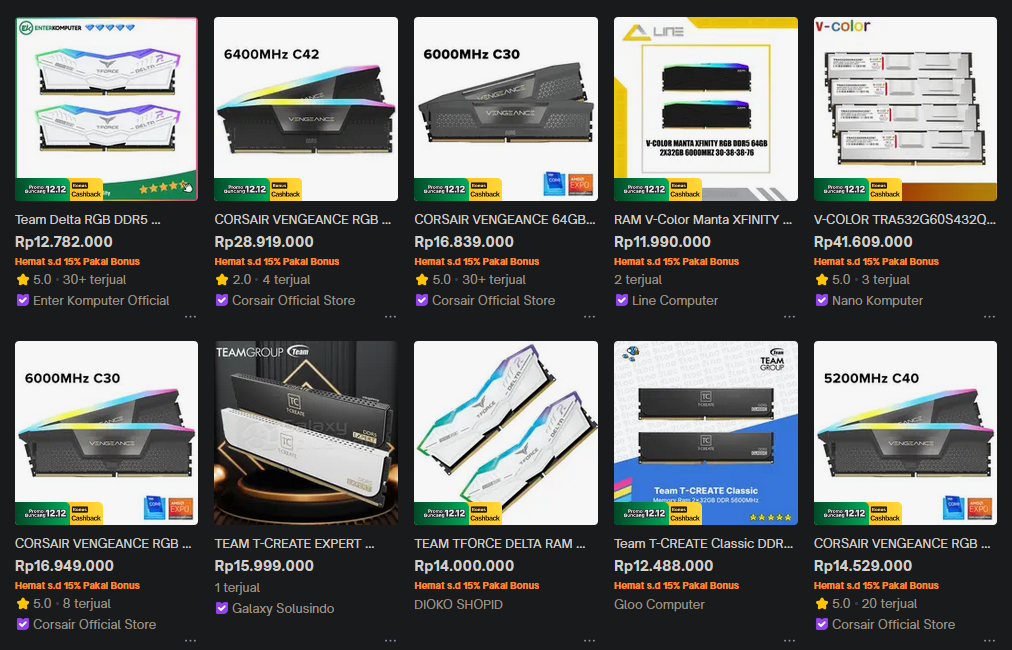The width and height of the screenshot is (1012, 650).
Task: Open the three-dot menu on the Team Delta RGB DDR5 card
Action: pyautogui.click(x=190, y=317)
